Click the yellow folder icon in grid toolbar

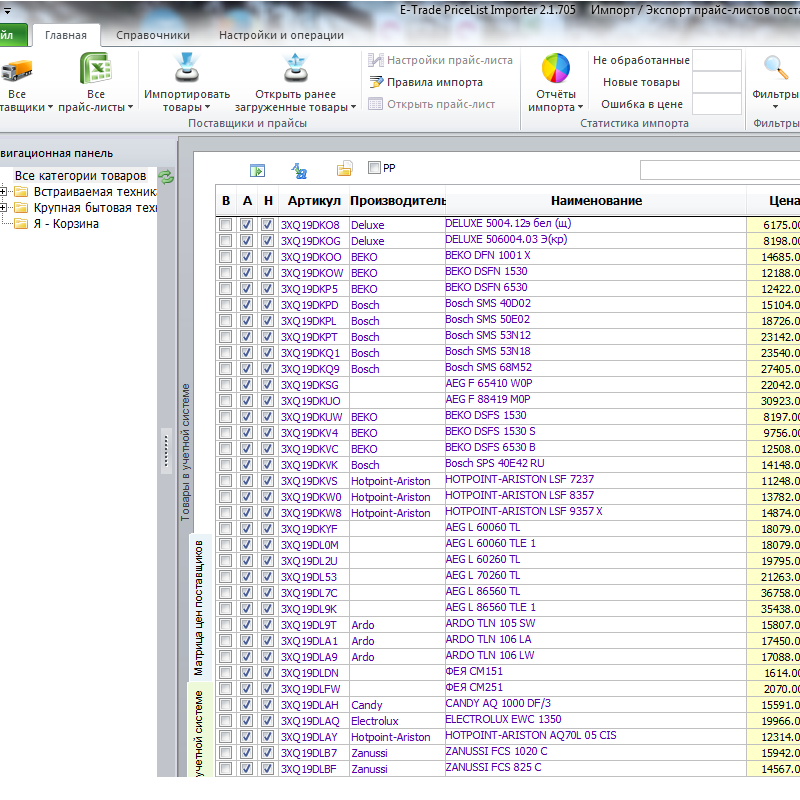[344, 169]
